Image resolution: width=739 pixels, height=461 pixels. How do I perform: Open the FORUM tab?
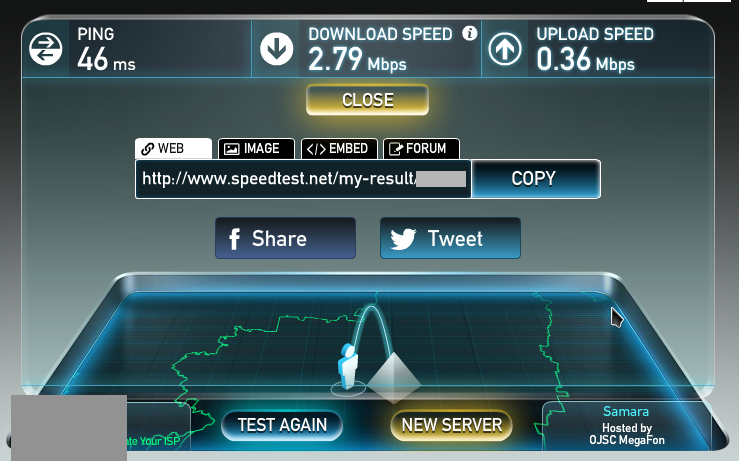click(x=421, y=149)
